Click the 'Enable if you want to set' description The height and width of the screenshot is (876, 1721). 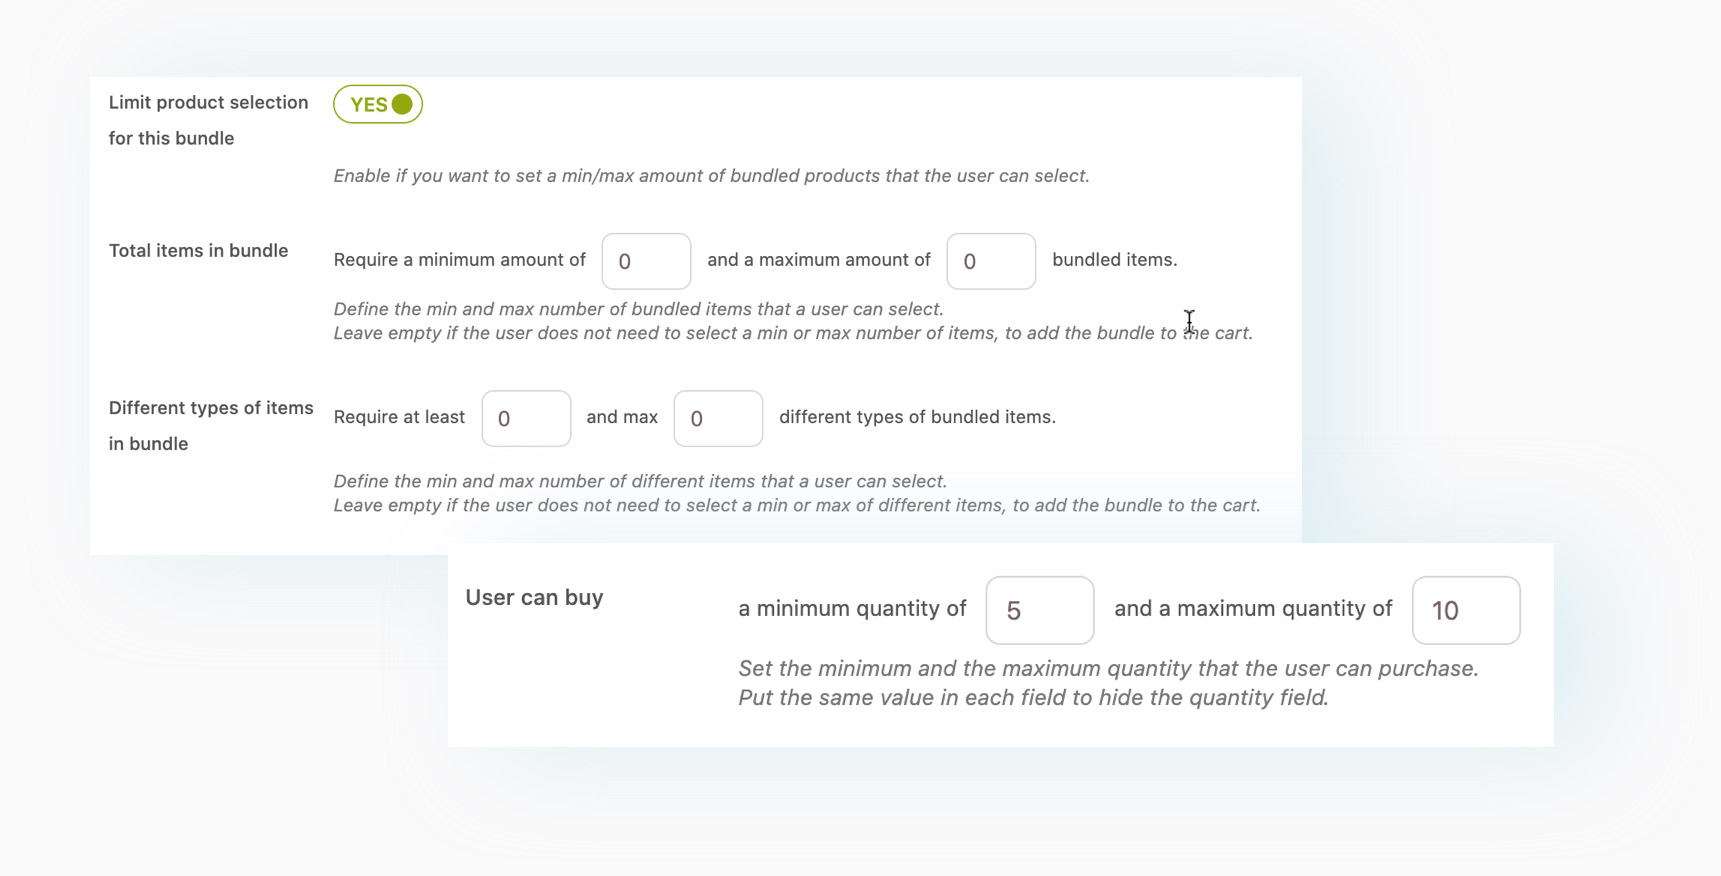pyautogui.click(x=711, y=176)
